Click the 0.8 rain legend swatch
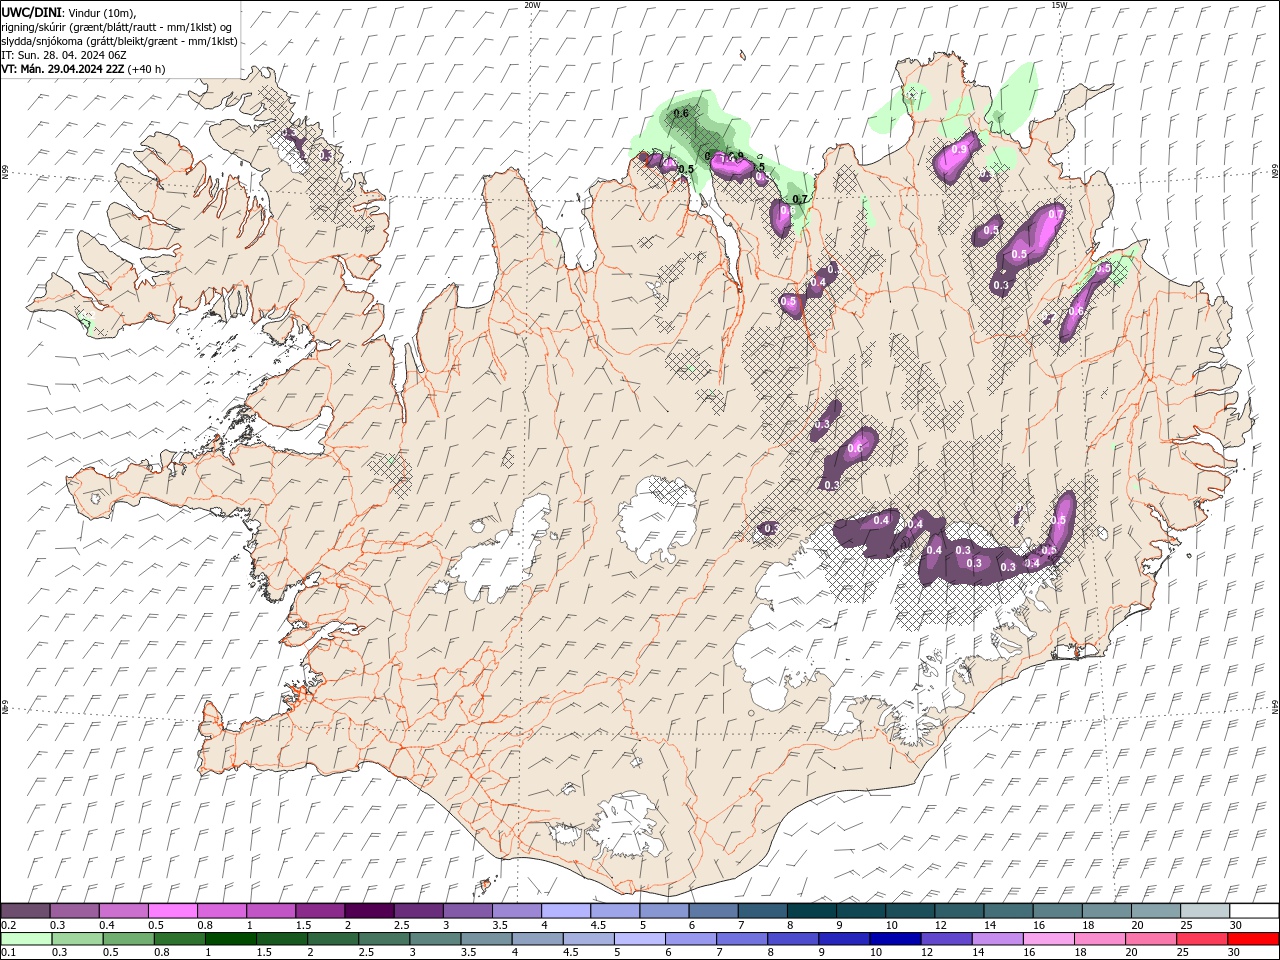The image size is (1280, 960). coord(179,938)
